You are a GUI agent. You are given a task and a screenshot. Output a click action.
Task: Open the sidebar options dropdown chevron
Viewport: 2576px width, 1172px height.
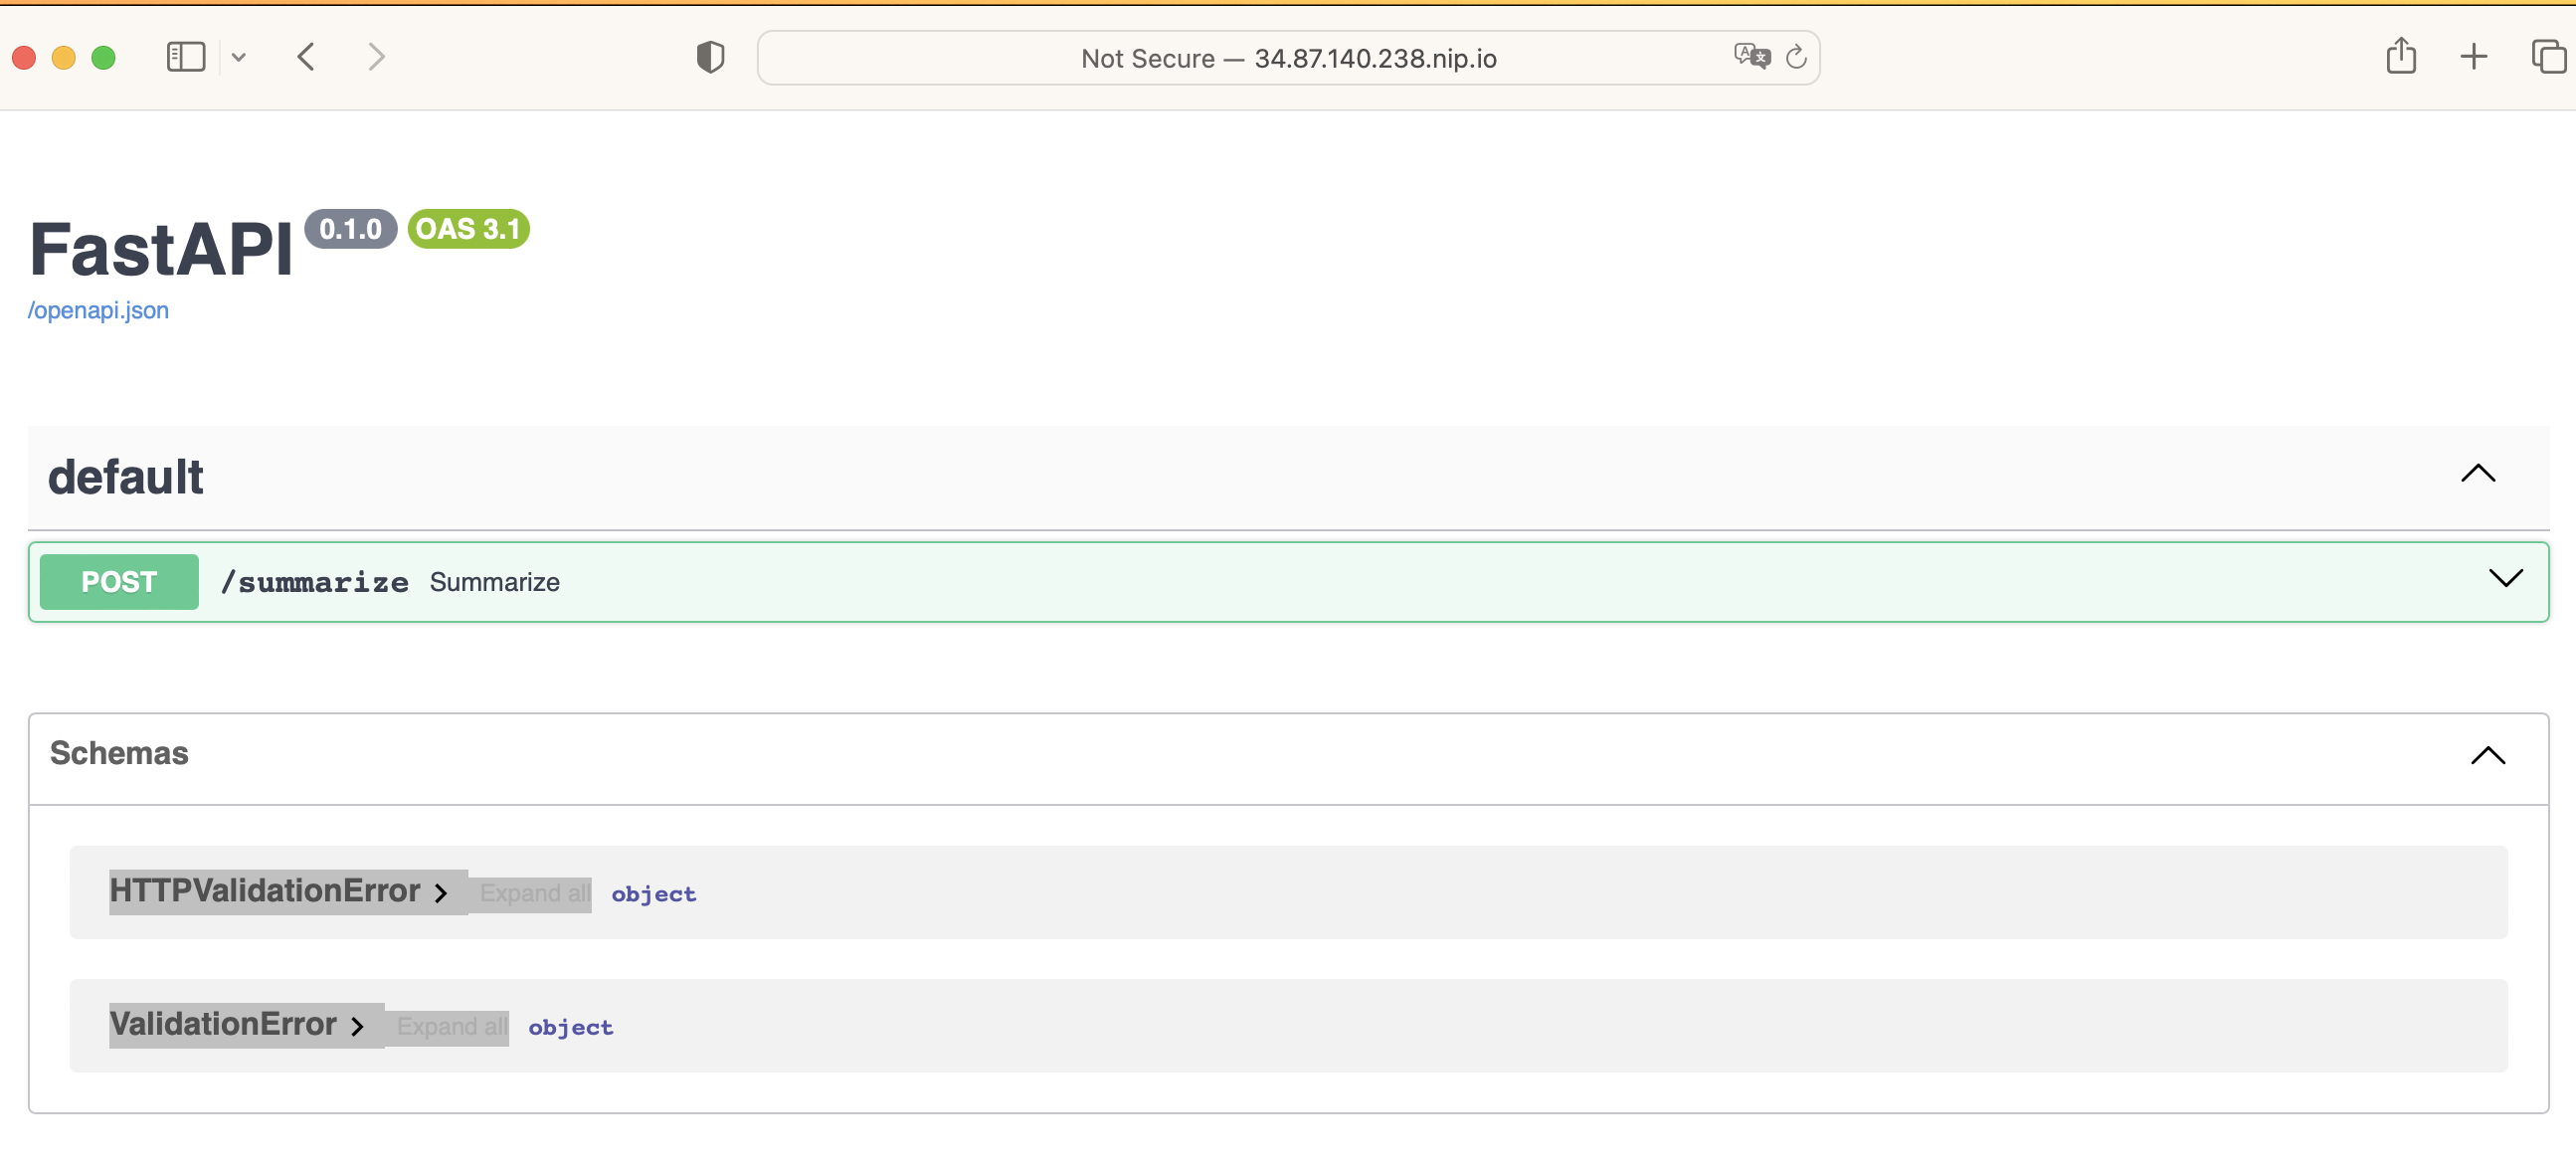(238, 57)
